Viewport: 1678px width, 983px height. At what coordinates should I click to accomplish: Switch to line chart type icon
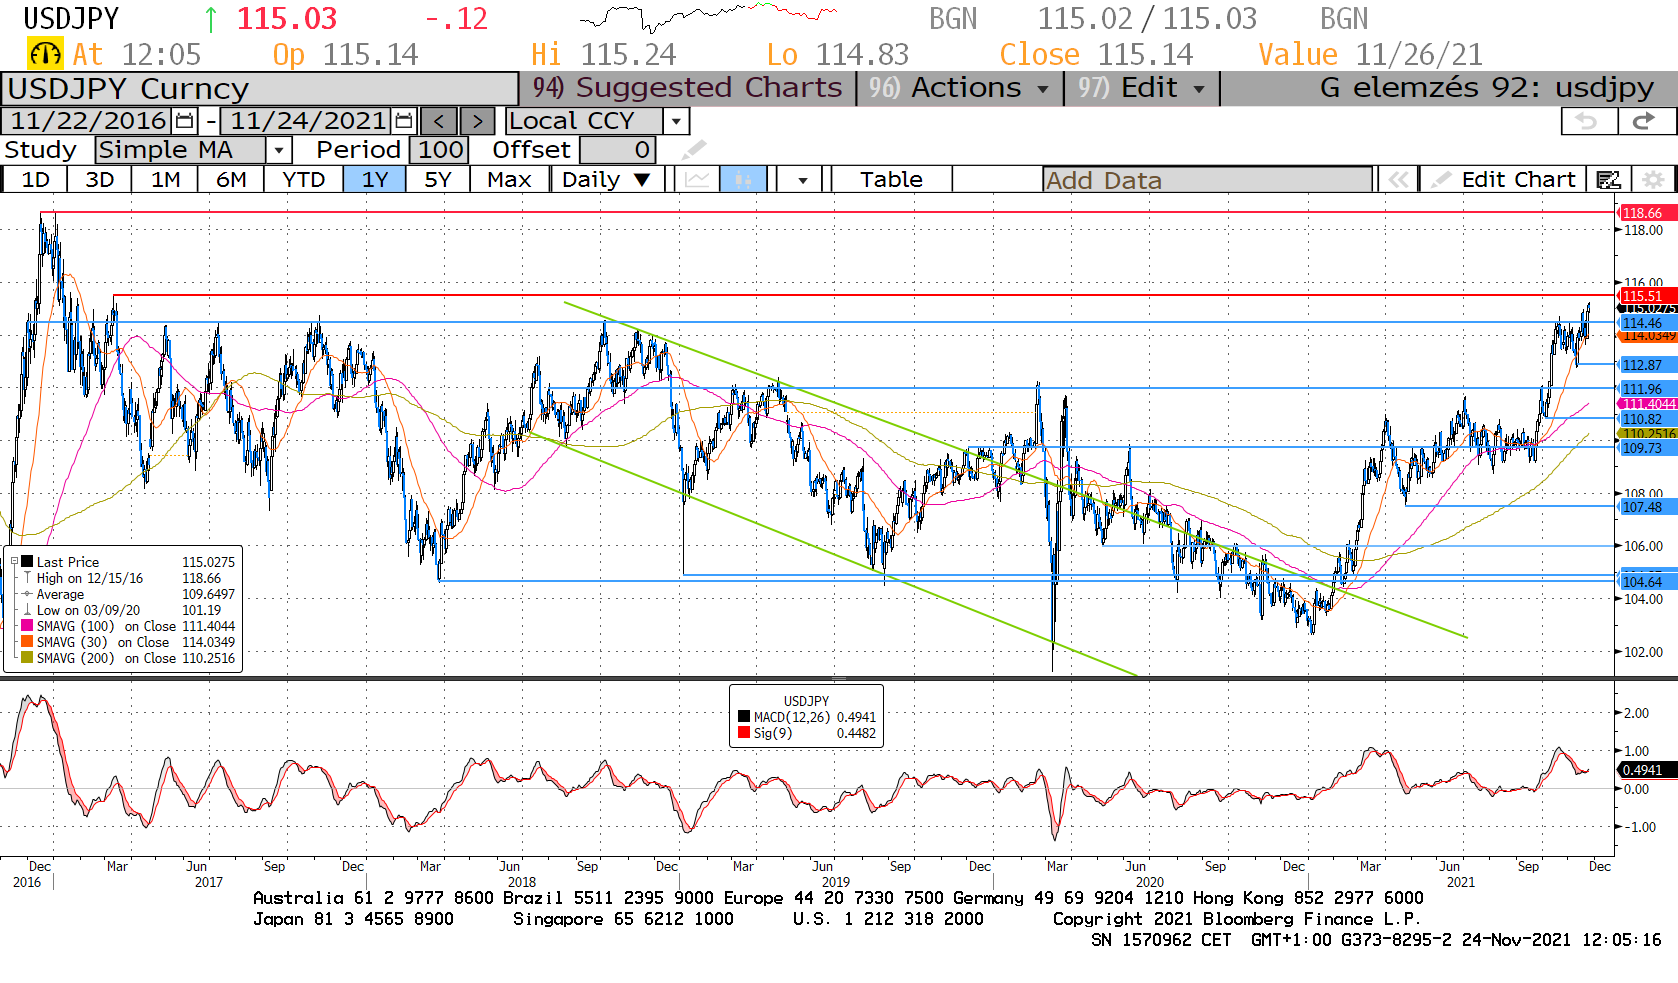point(698,180)
